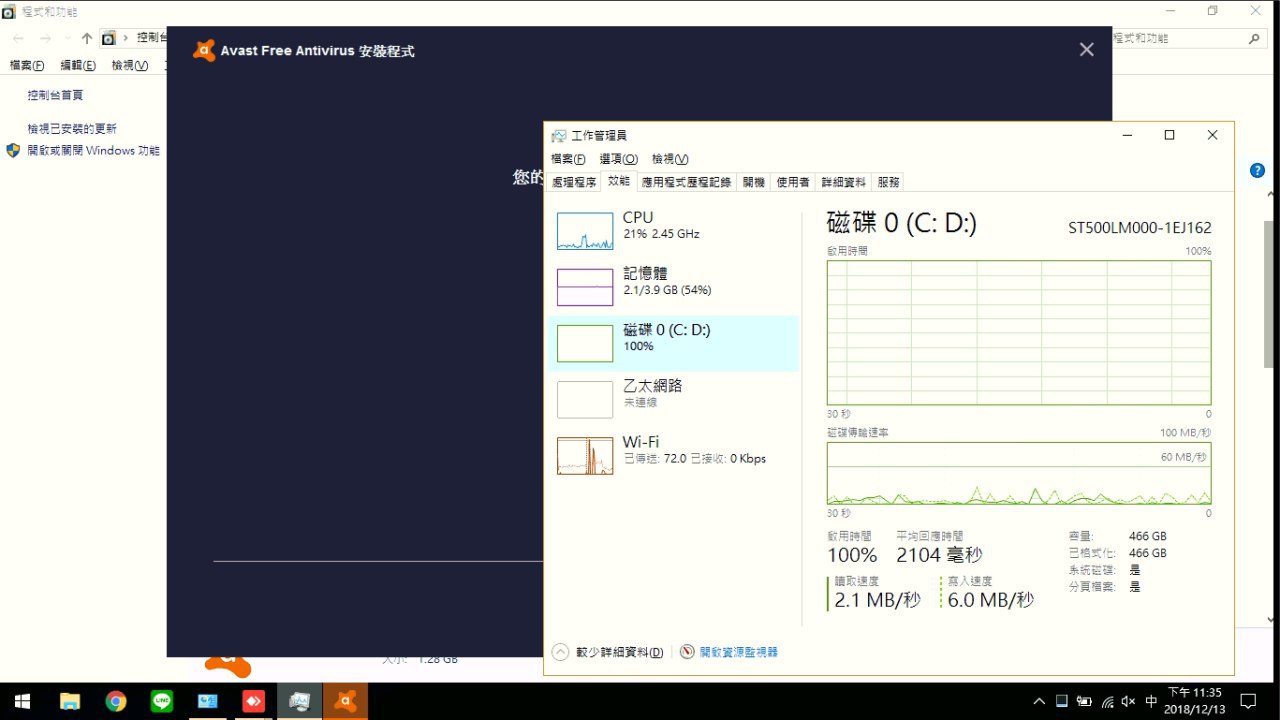The width and height of the screenshot is (1280, 720).
Task: Switch to the 開機 startup tab
Action: 753,182
